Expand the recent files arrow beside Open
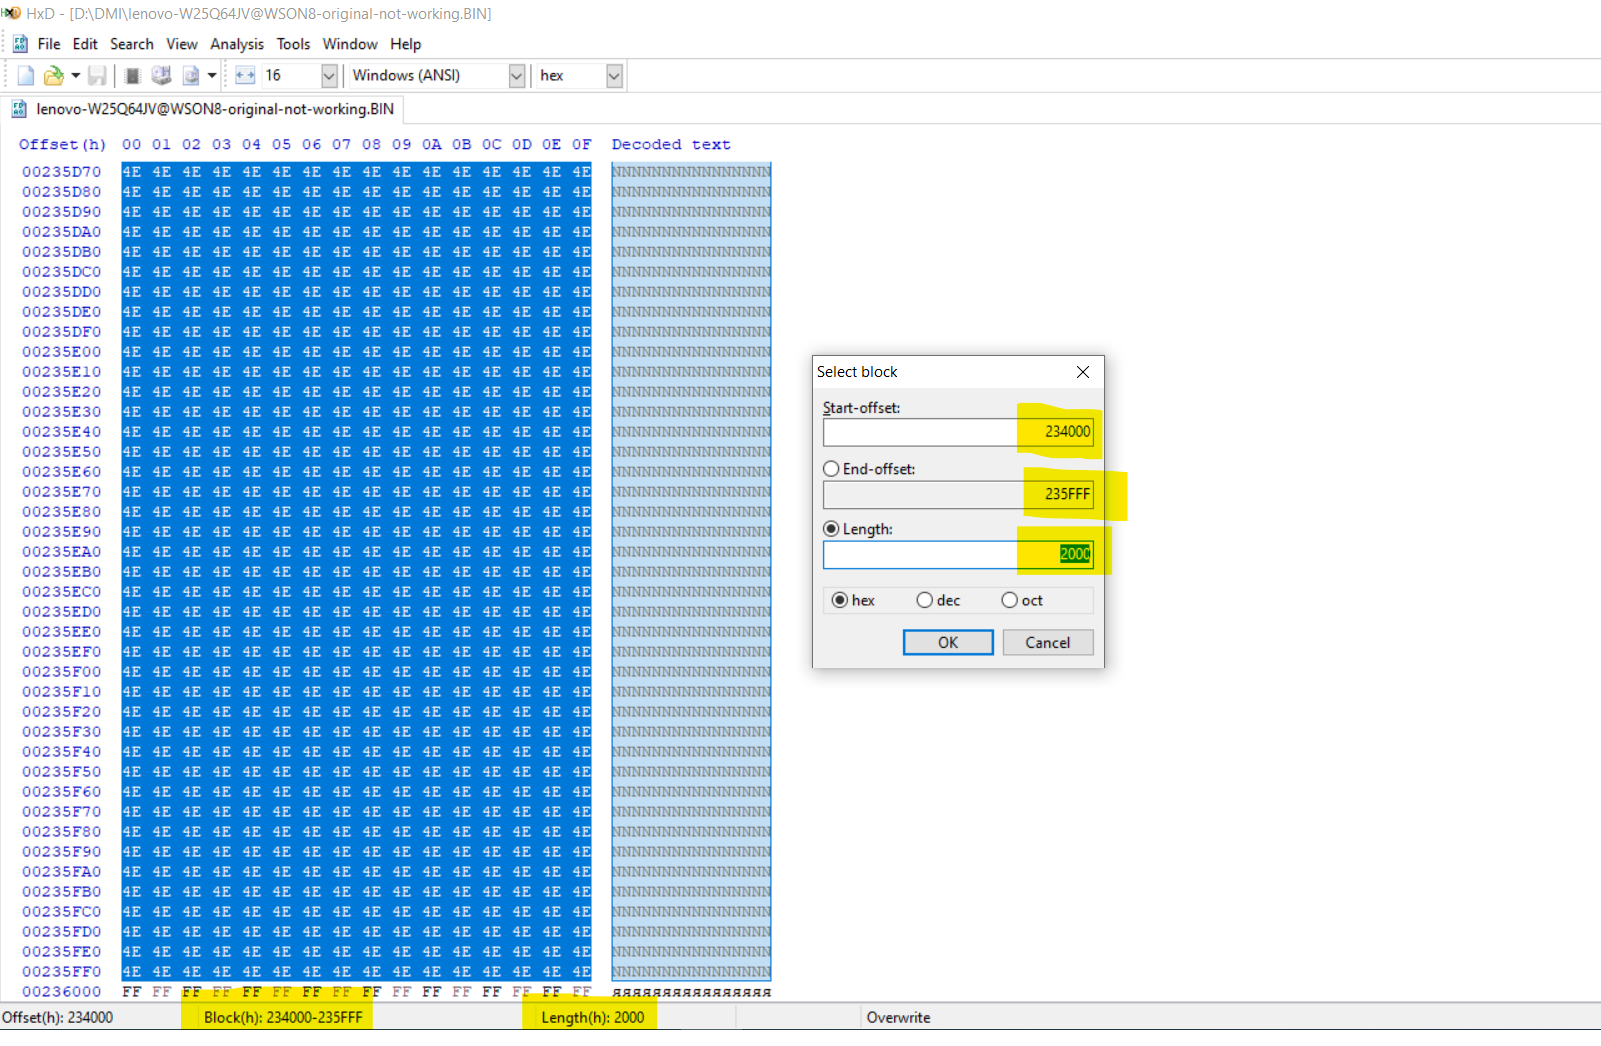Screen dimensions: 1601x1046 (75, 76)
